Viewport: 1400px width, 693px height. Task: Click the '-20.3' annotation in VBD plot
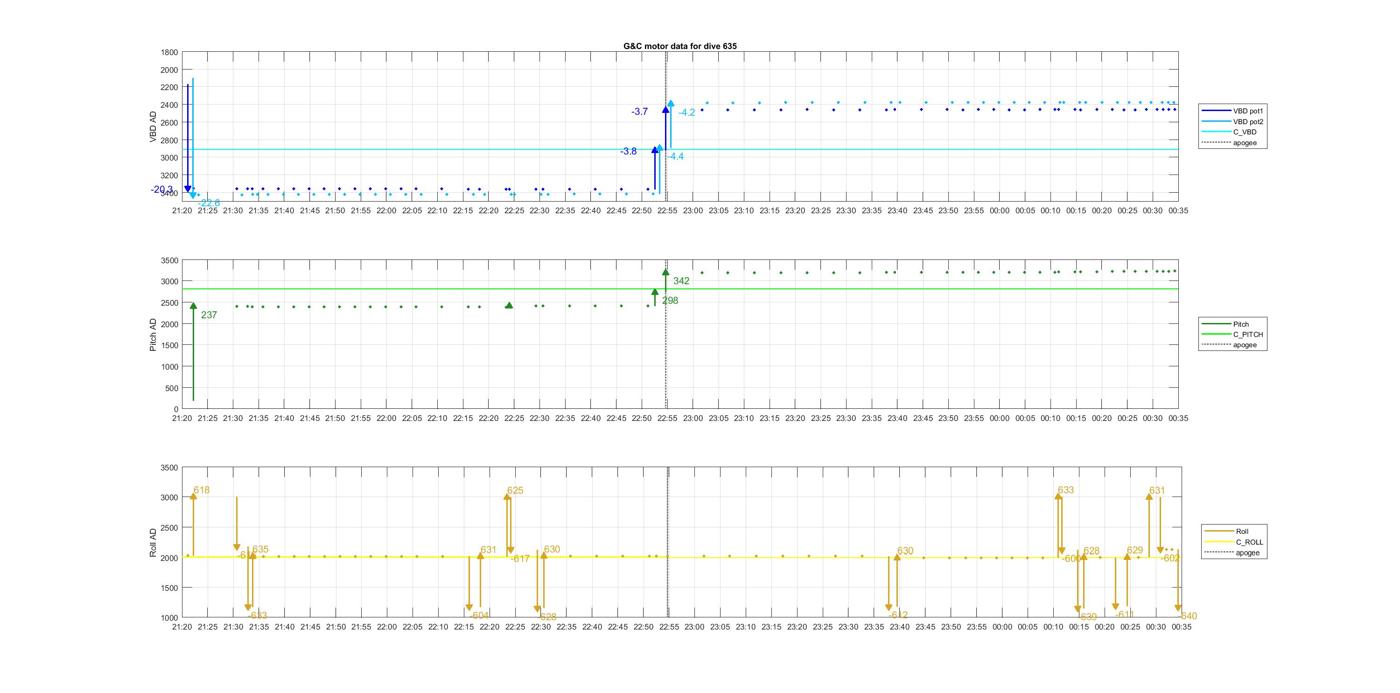click(x=162, y=190)
